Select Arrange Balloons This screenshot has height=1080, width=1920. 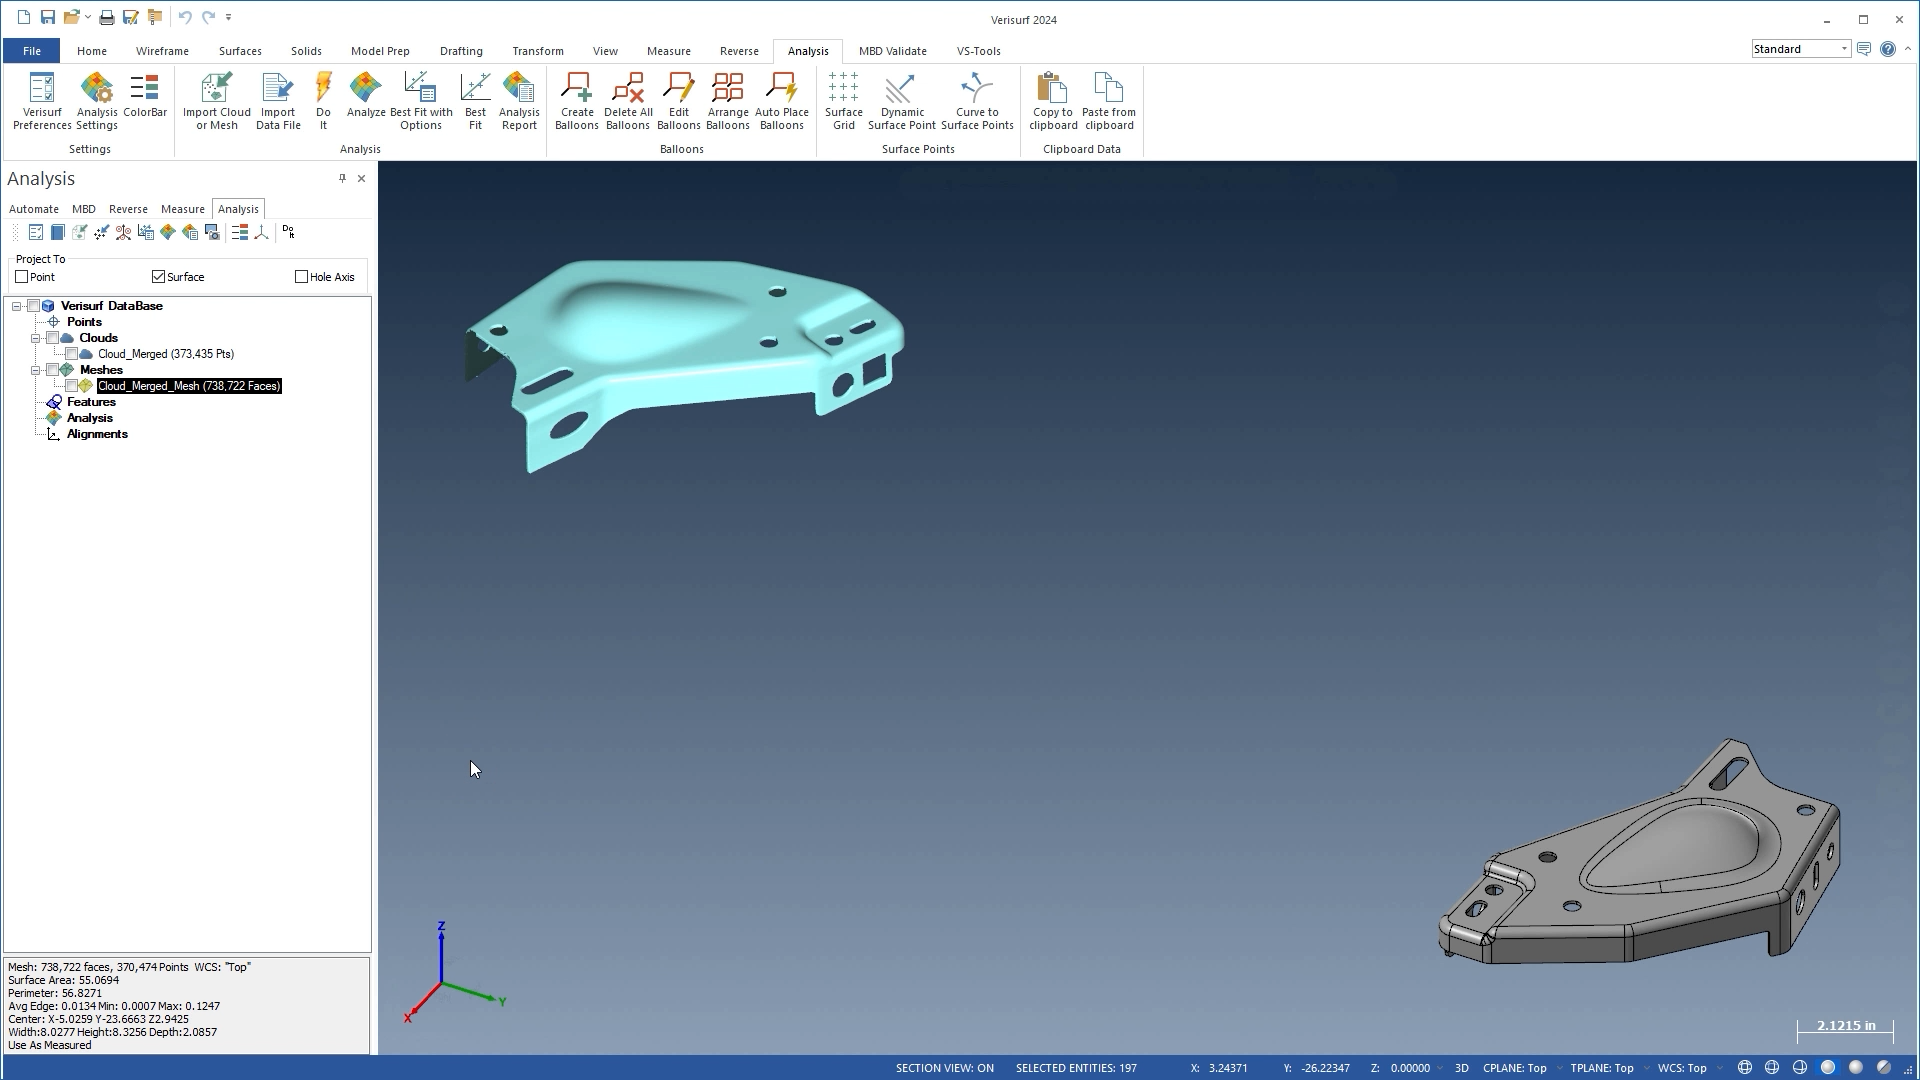click(728, 101)
